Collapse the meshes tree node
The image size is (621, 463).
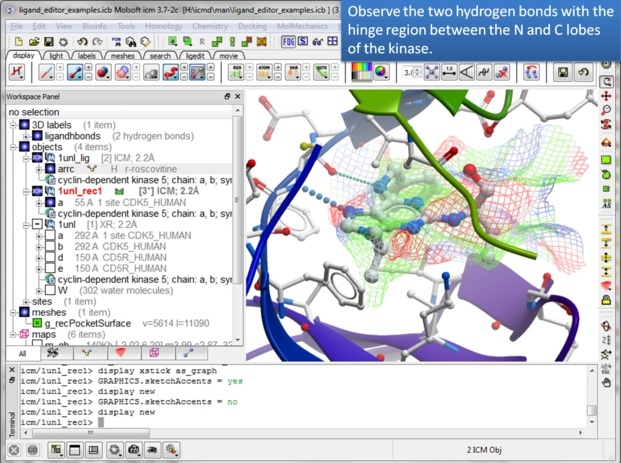pyautogui.click(x=12, y=312)
